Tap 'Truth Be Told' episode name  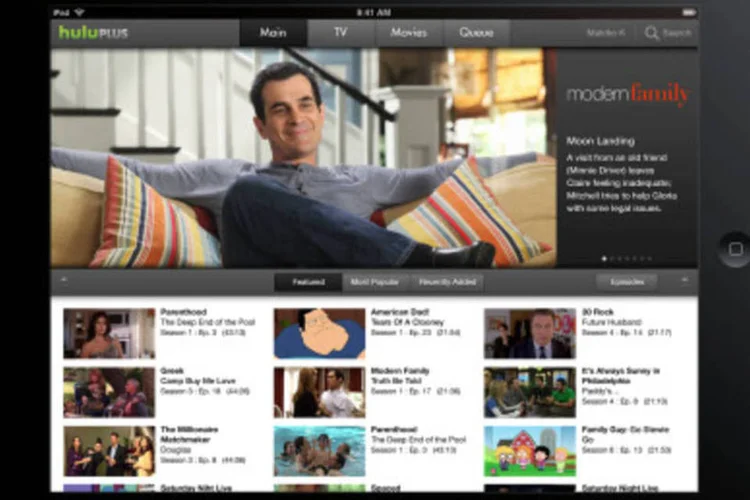396,381
